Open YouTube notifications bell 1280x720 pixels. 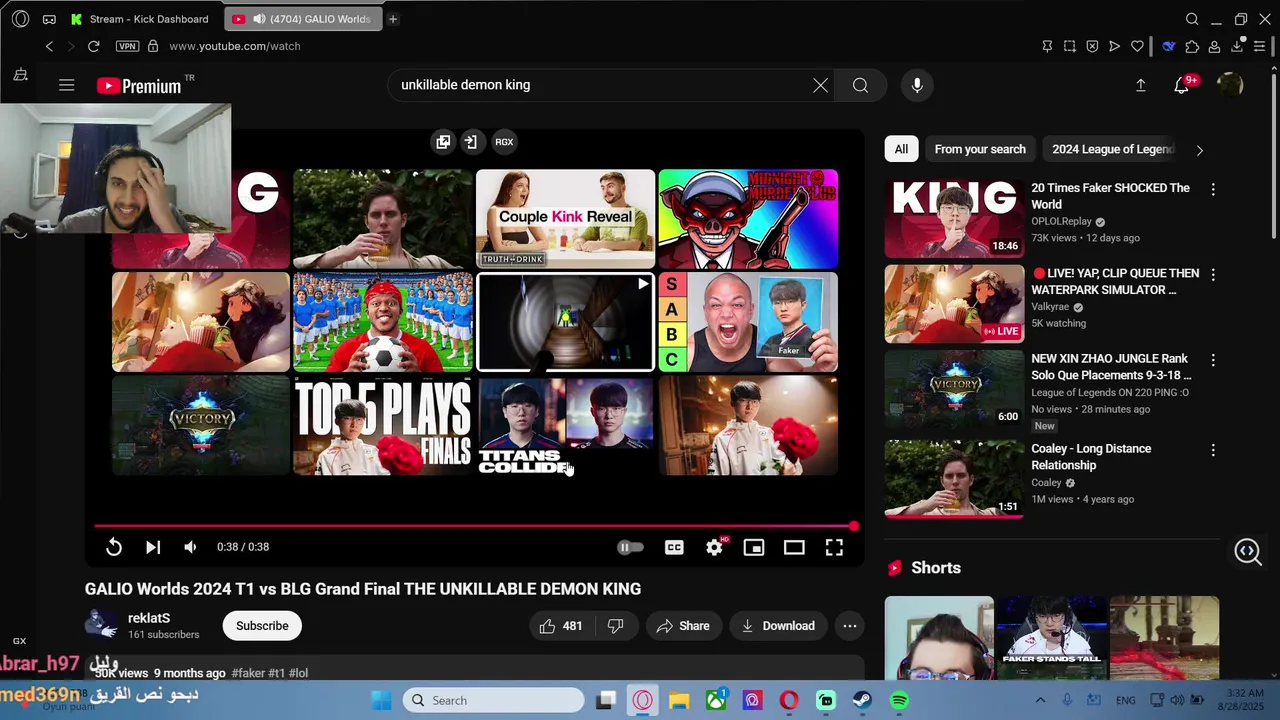click(1182, 86)
